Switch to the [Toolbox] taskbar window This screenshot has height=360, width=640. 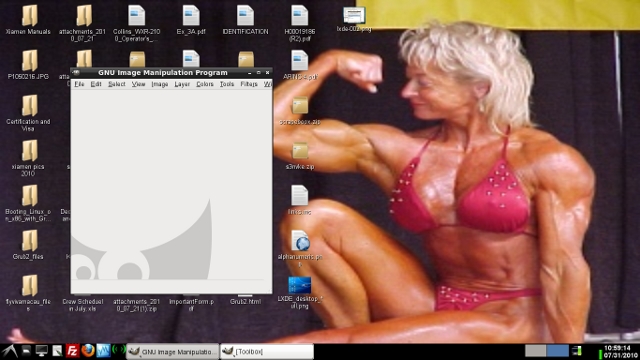[x=267, y=351]
